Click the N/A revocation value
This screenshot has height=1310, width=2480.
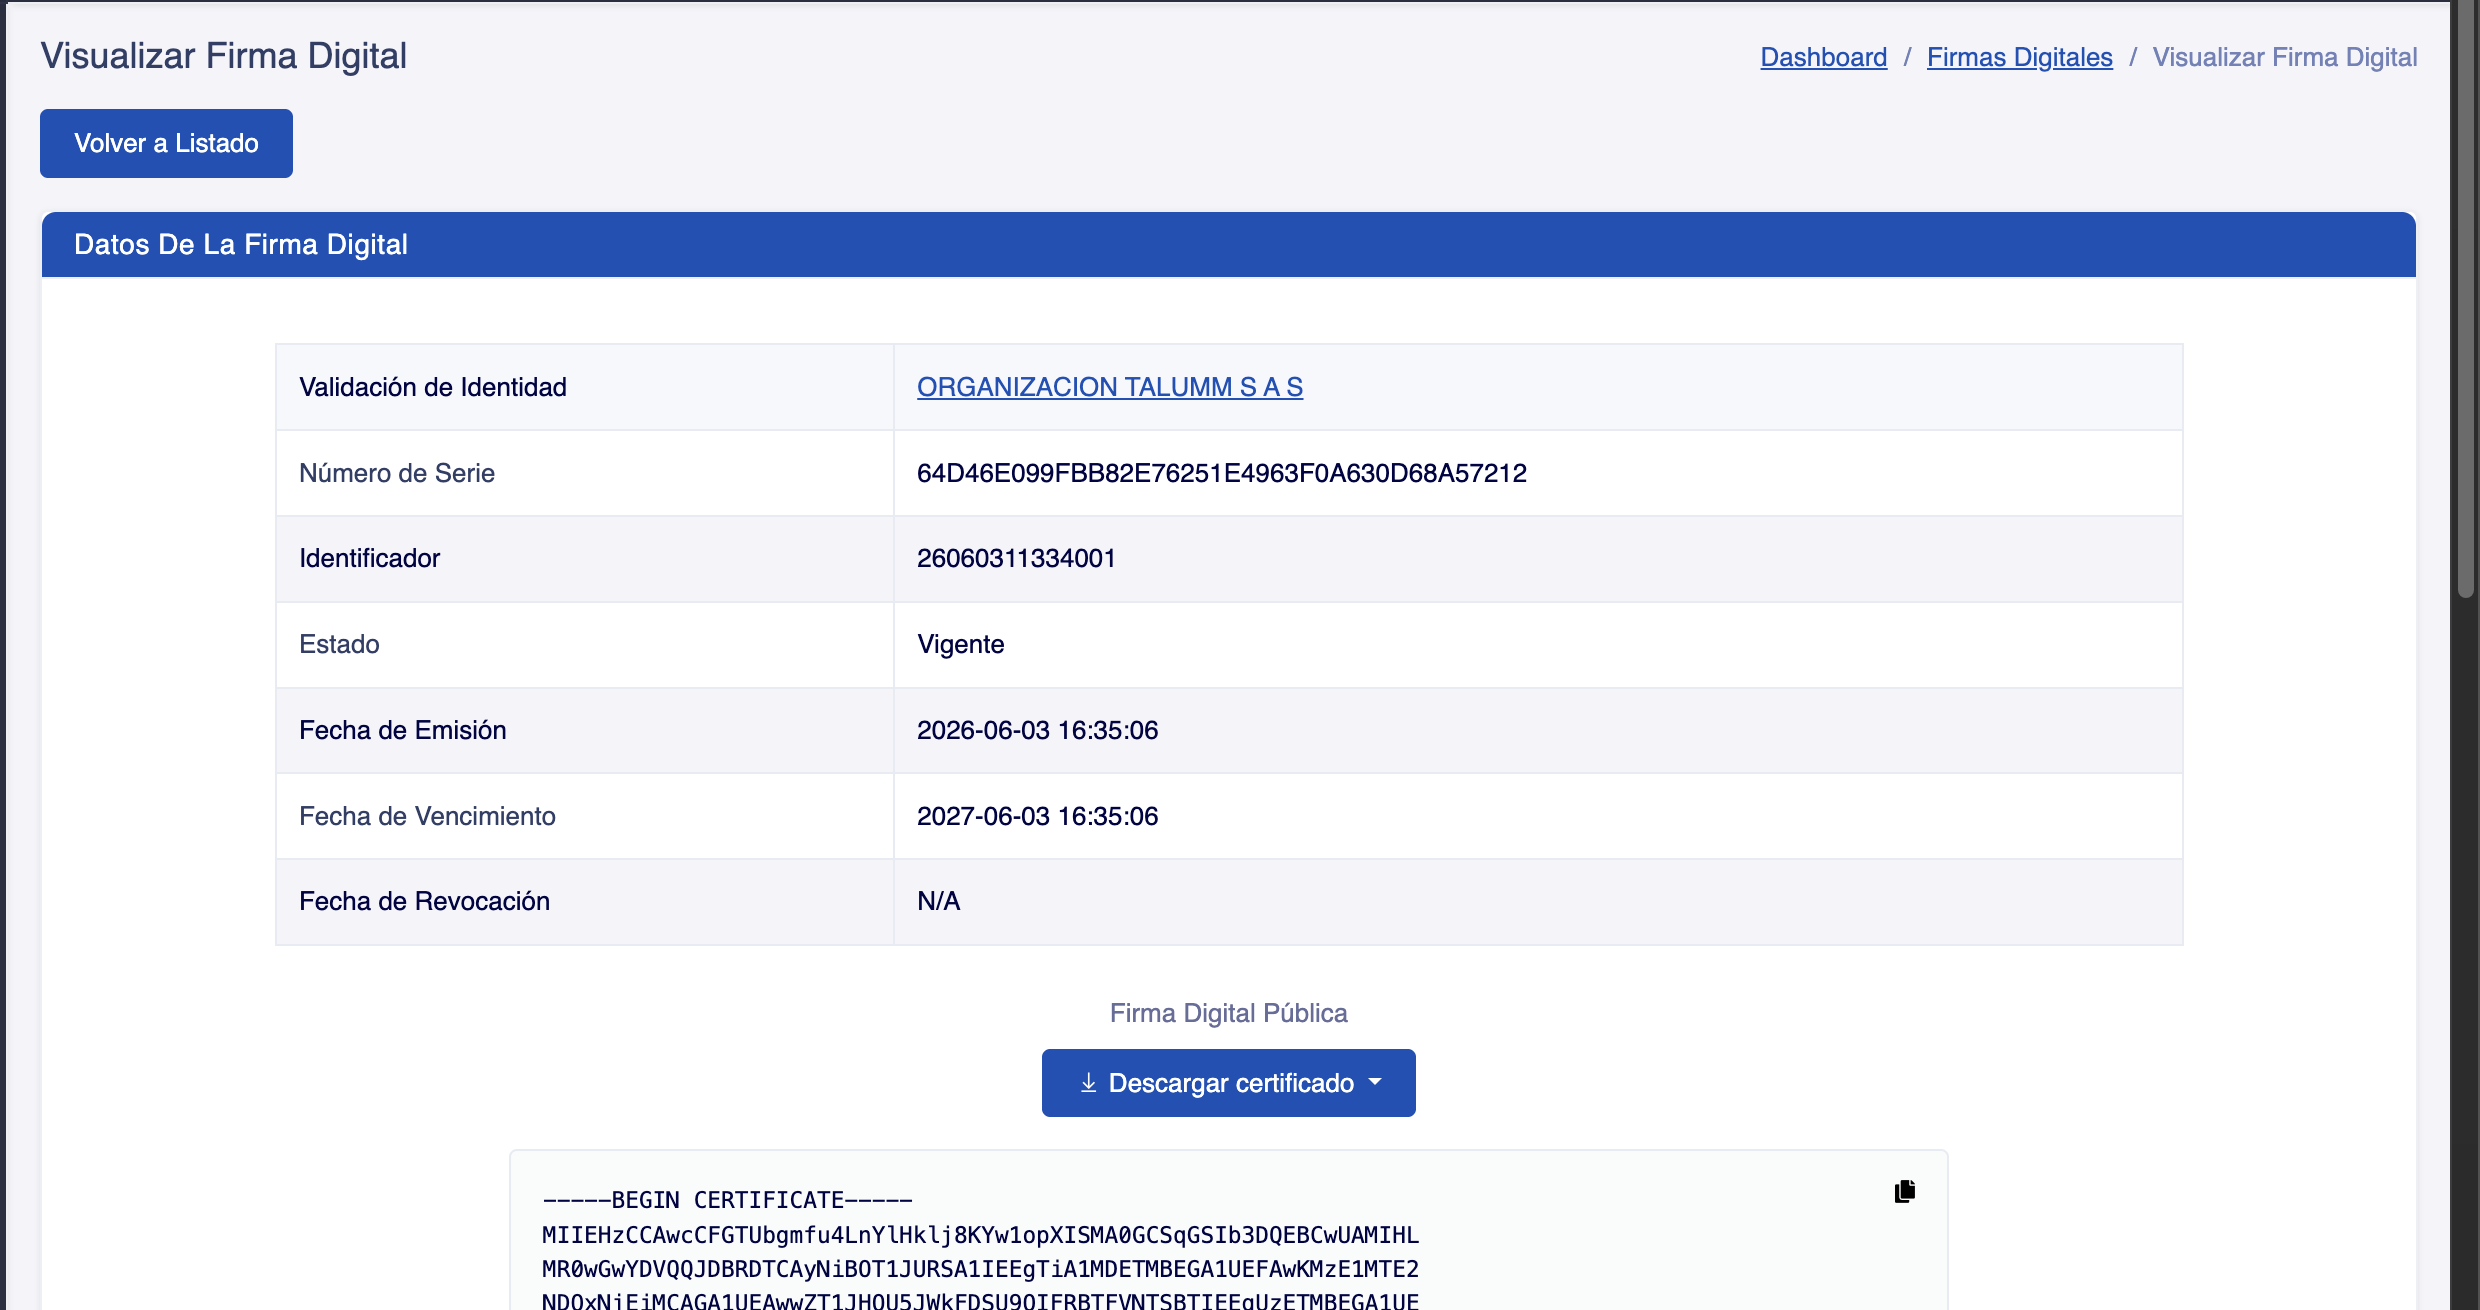pos(938,901)
